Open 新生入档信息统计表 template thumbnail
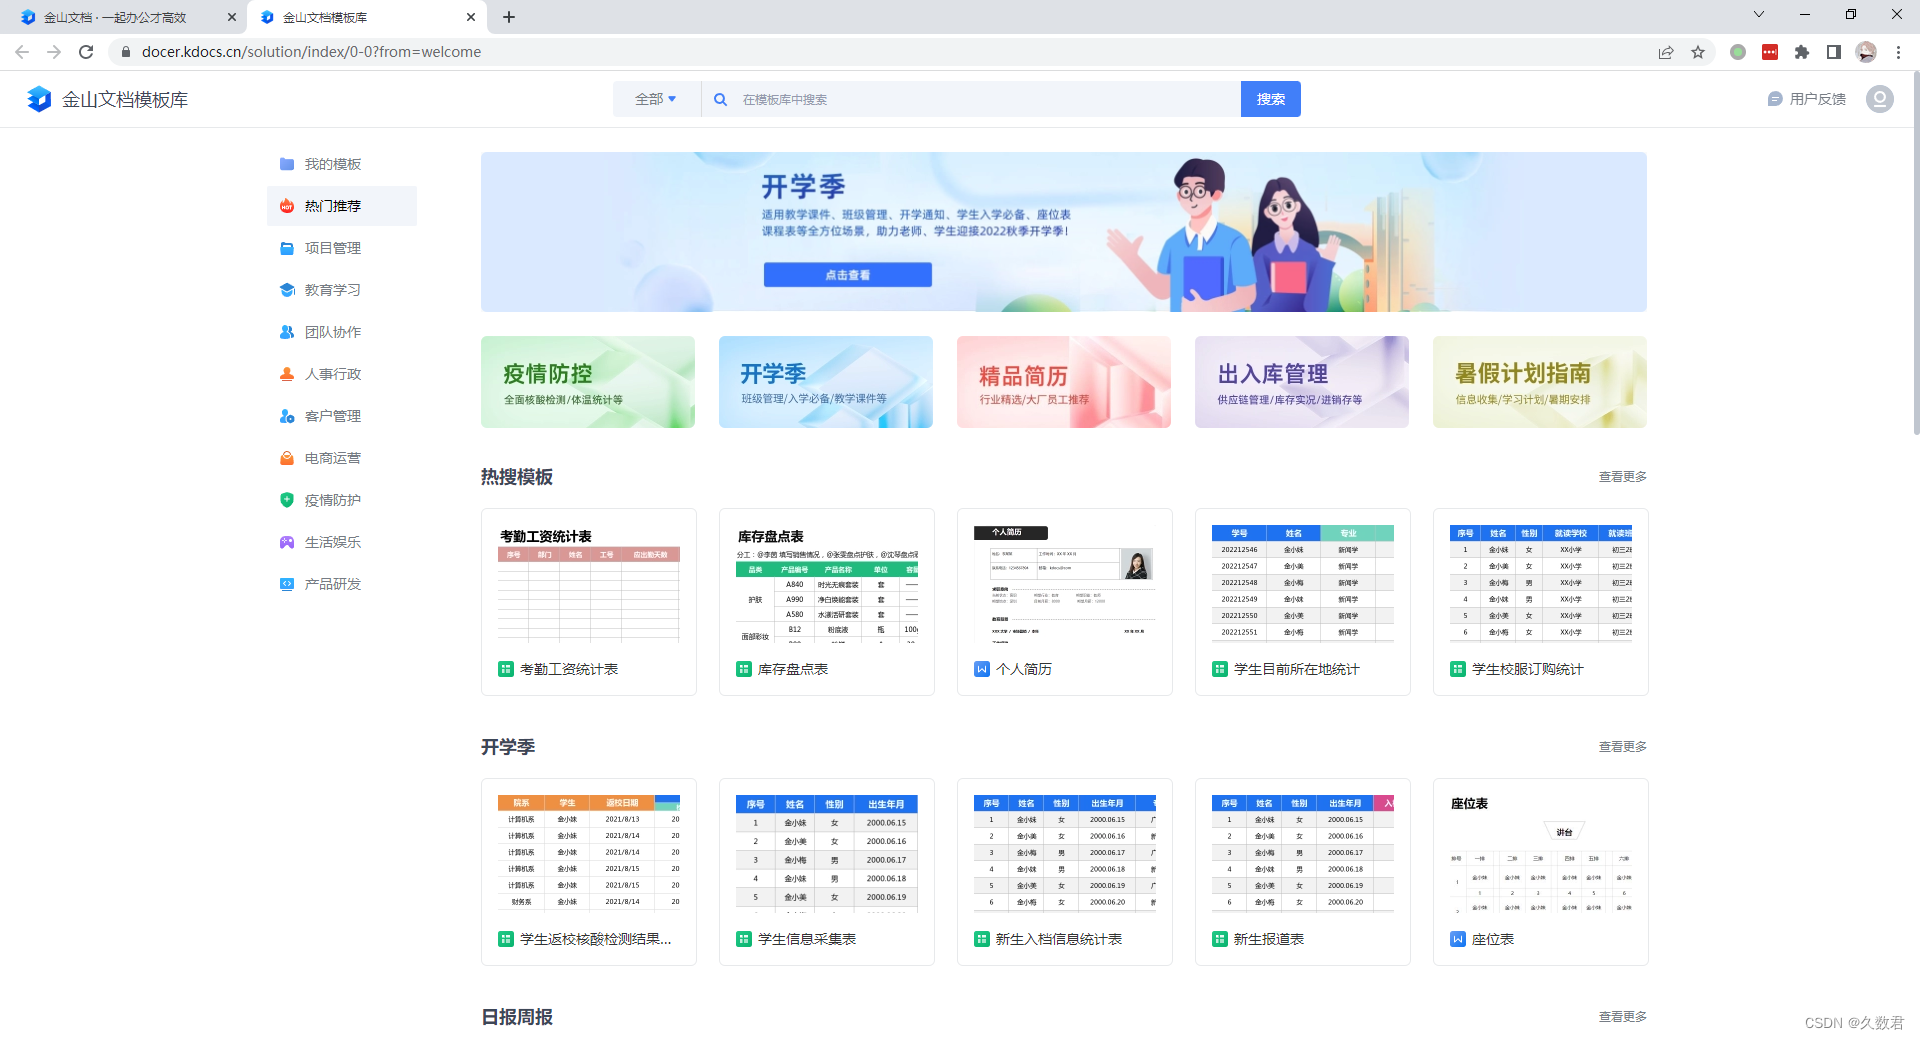Viewport: 1920px width, 1040px height. click(1065, 852)
